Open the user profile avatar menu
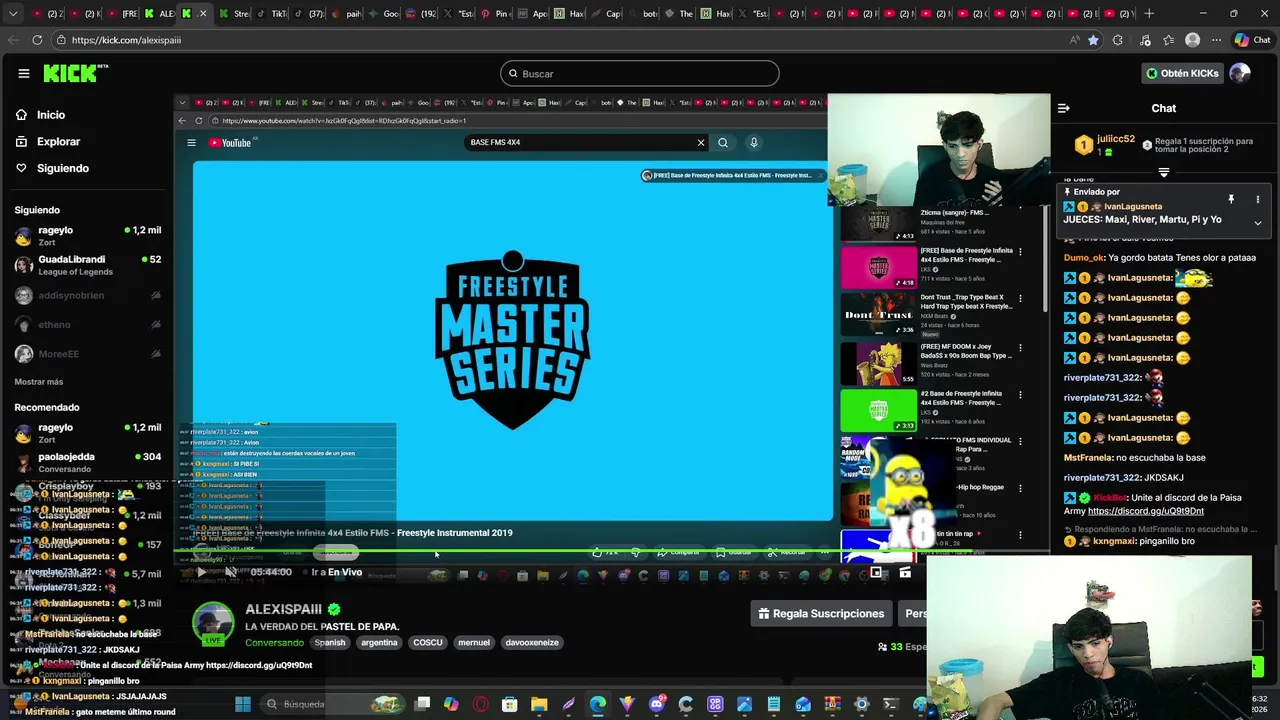 (1240, 73)
